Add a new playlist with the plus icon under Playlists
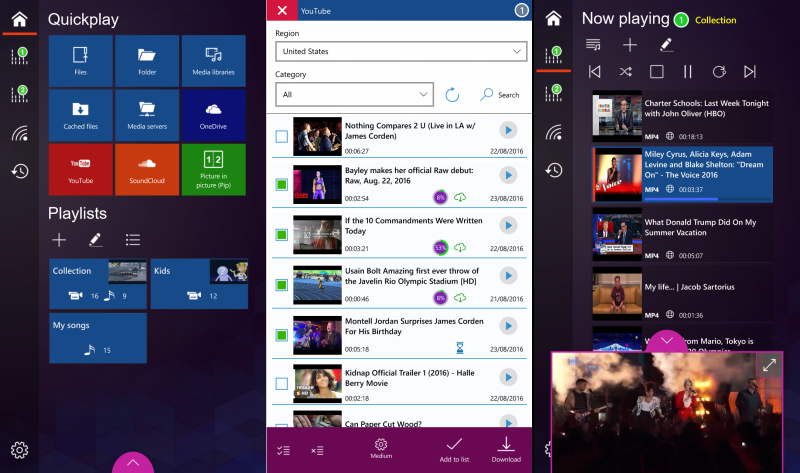Viewport: 800px width, 473px height. tap(59, 240)
